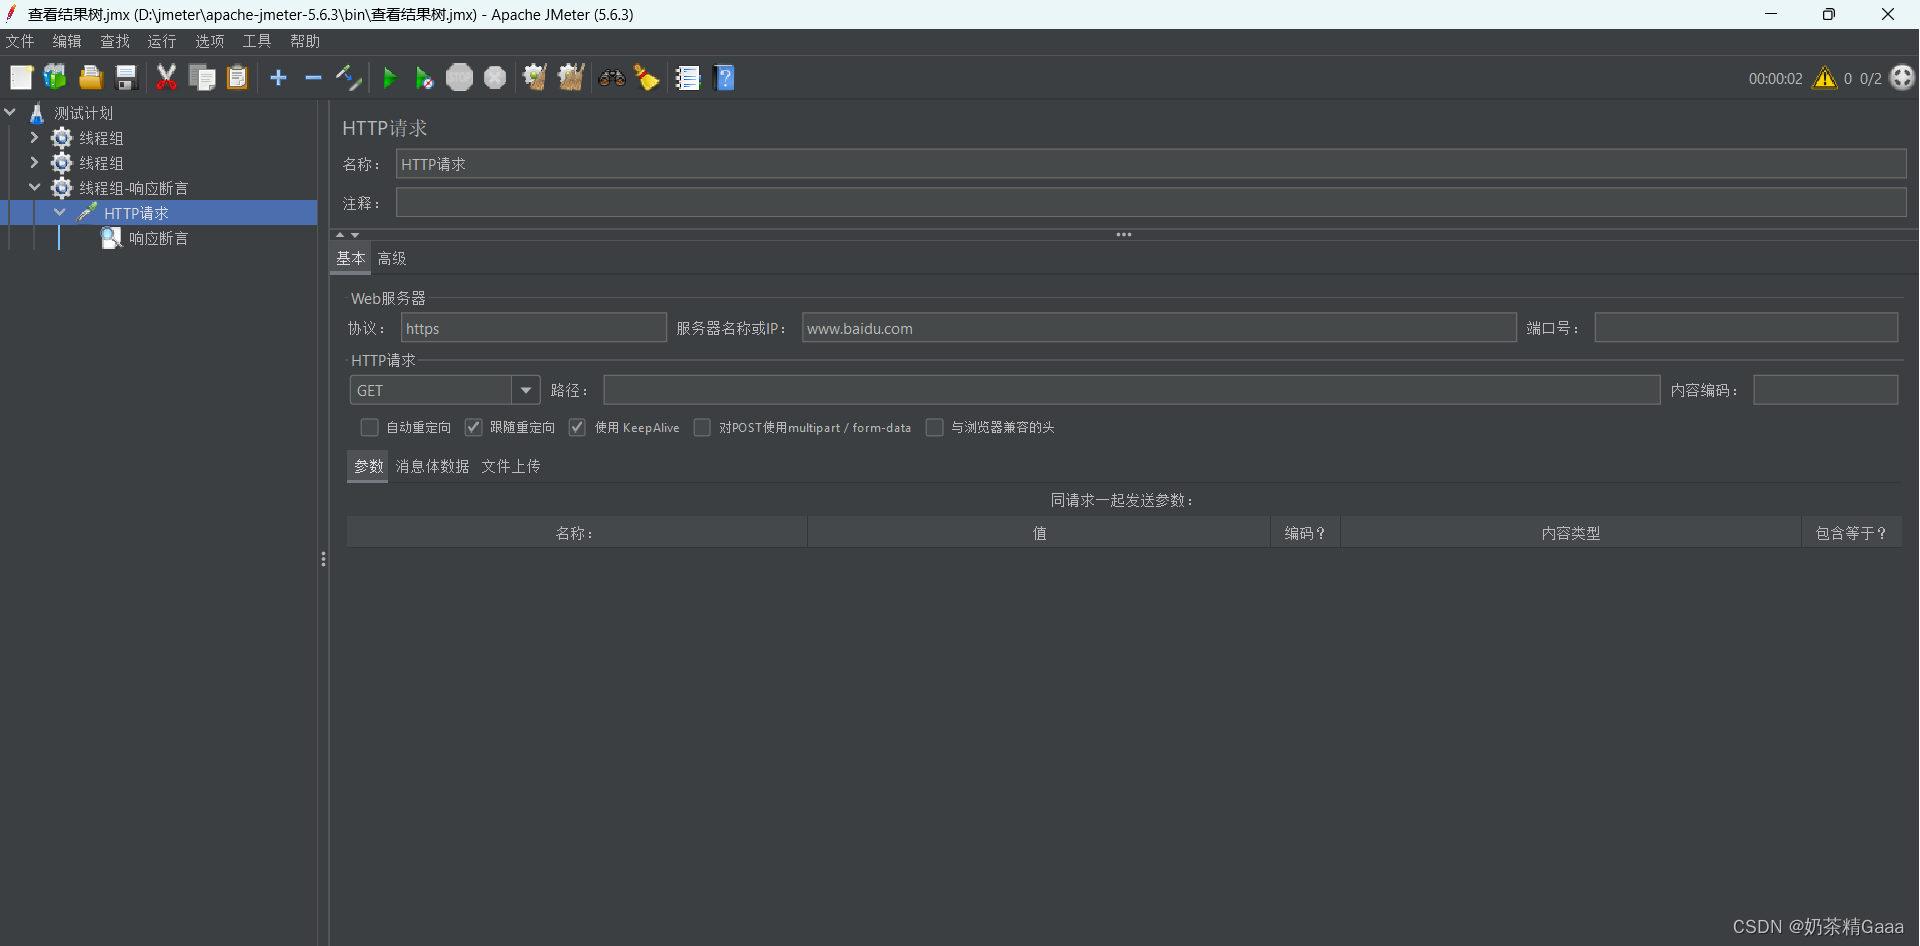Click the Search binoculars icon

click(x=612, y=78)
